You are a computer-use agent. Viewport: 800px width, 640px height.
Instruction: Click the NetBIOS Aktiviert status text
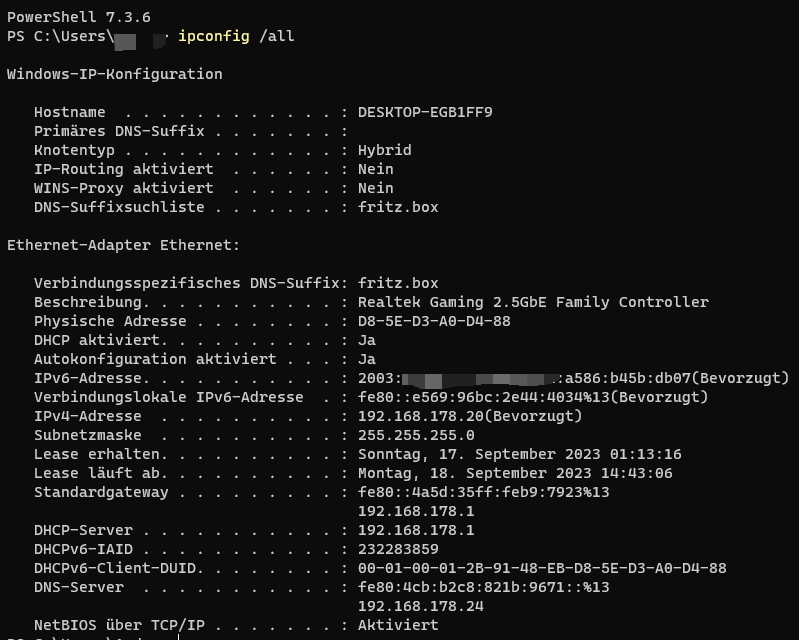398,625
